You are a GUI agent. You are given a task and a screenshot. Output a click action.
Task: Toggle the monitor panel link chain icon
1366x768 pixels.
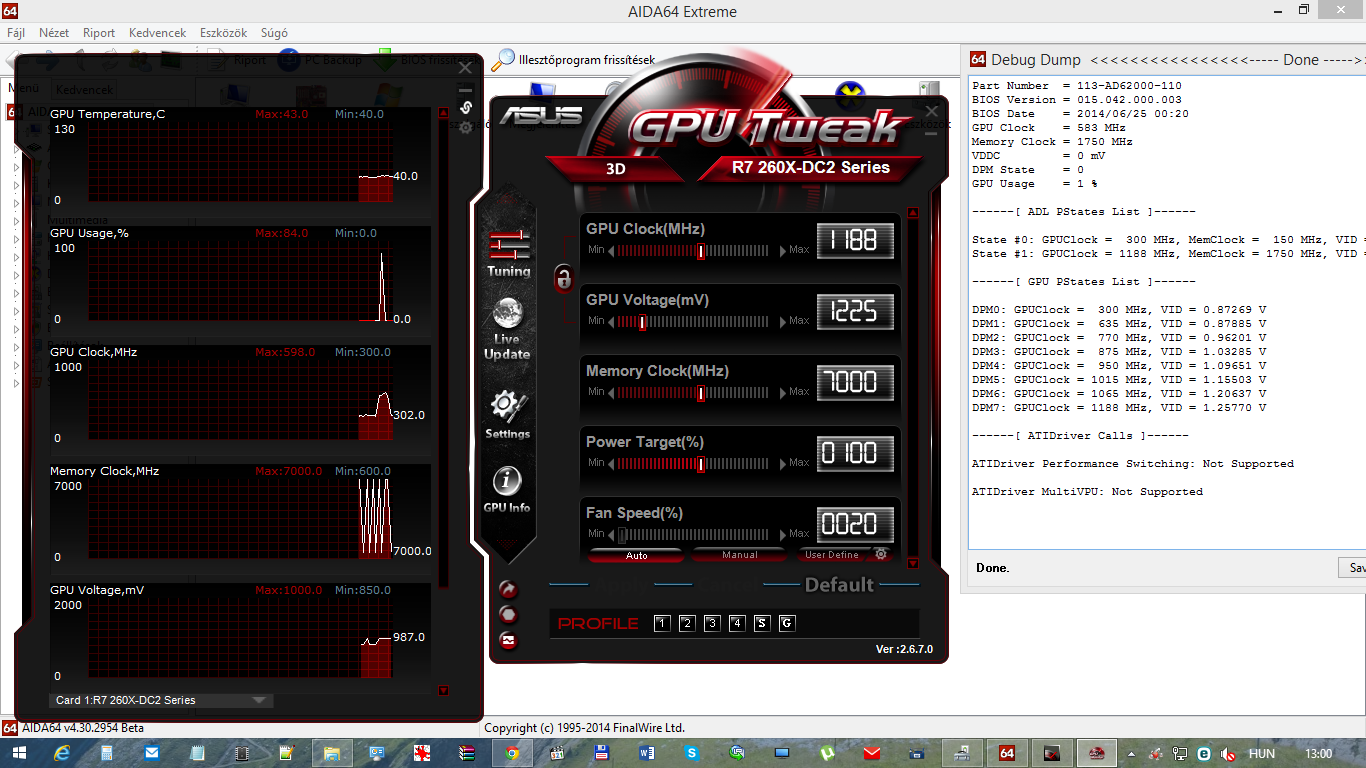[x=465, y=107]
